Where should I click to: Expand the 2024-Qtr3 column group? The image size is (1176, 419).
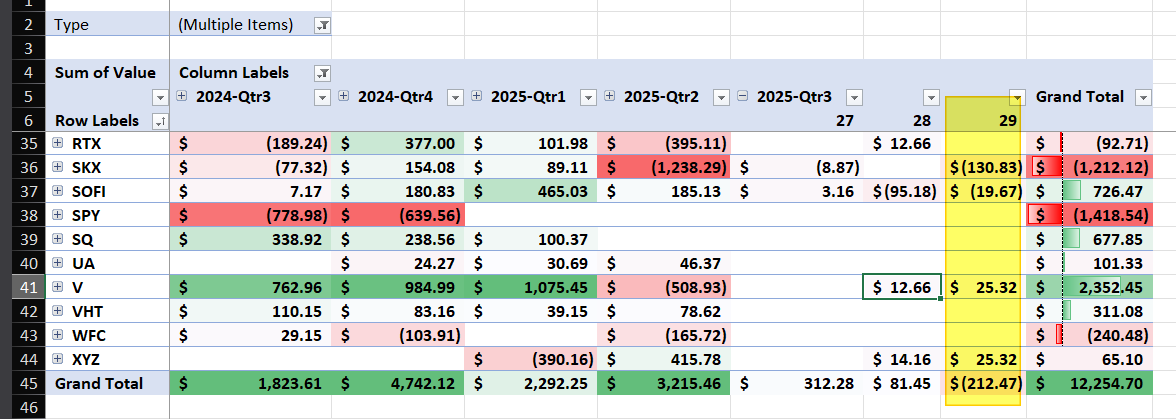[x=183, y=96]
